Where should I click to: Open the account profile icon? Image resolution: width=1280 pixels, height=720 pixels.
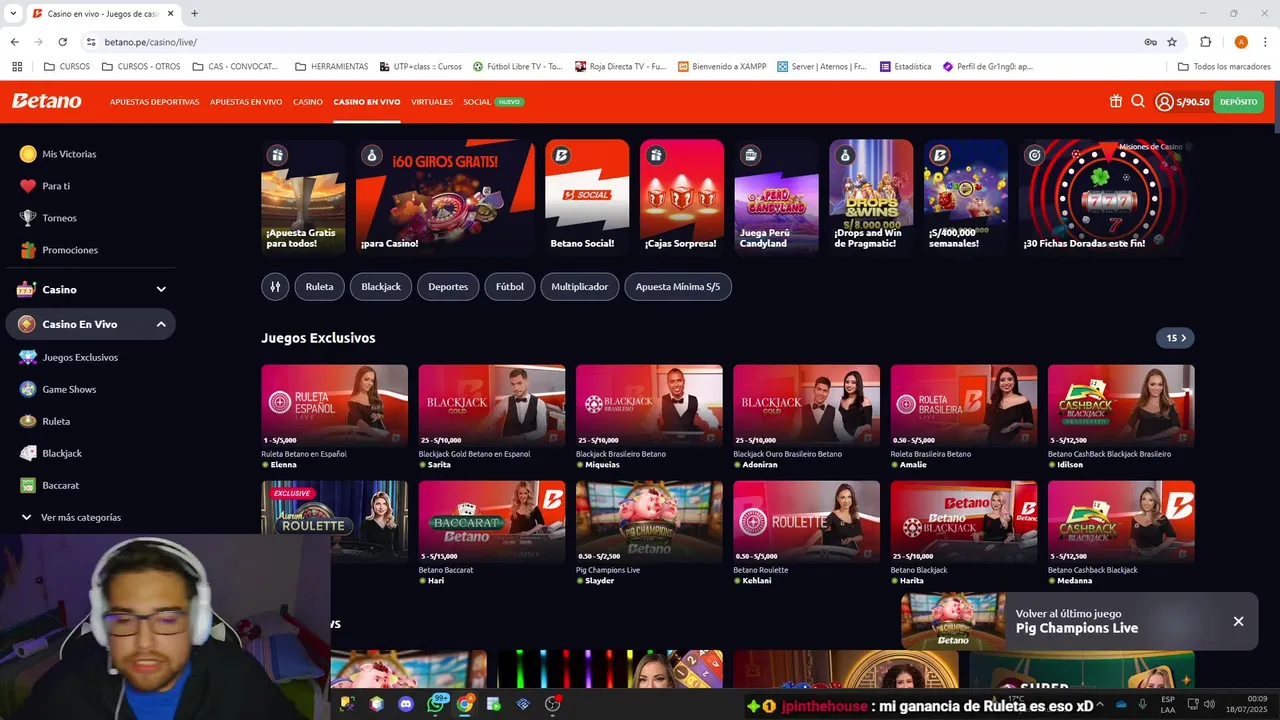(1164, 101)
